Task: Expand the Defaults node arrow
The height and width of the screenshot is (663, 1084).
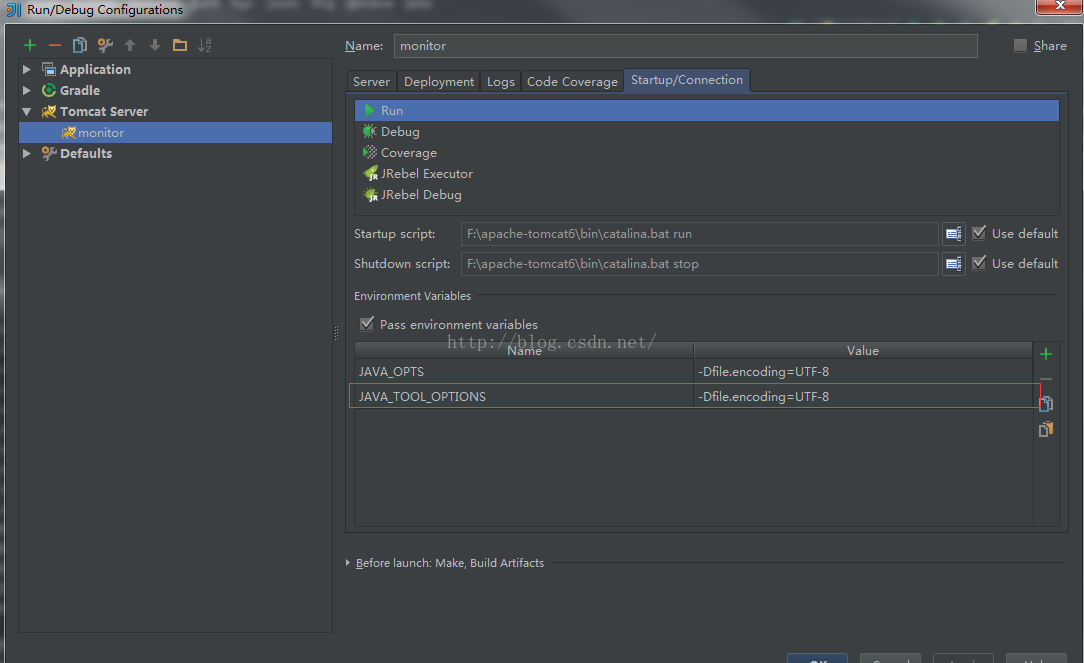Action: (26, 153)
